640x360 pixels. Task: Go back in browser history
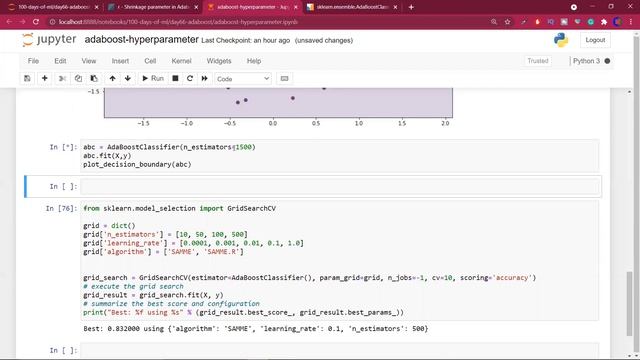pos(9,22)
